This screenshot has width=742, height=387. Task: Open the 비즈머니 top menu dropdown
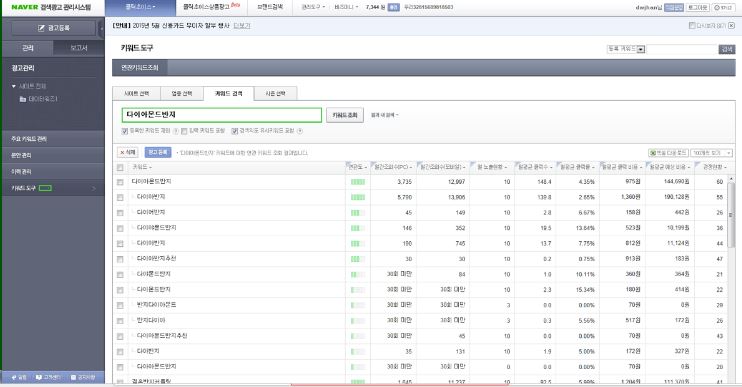346,8
